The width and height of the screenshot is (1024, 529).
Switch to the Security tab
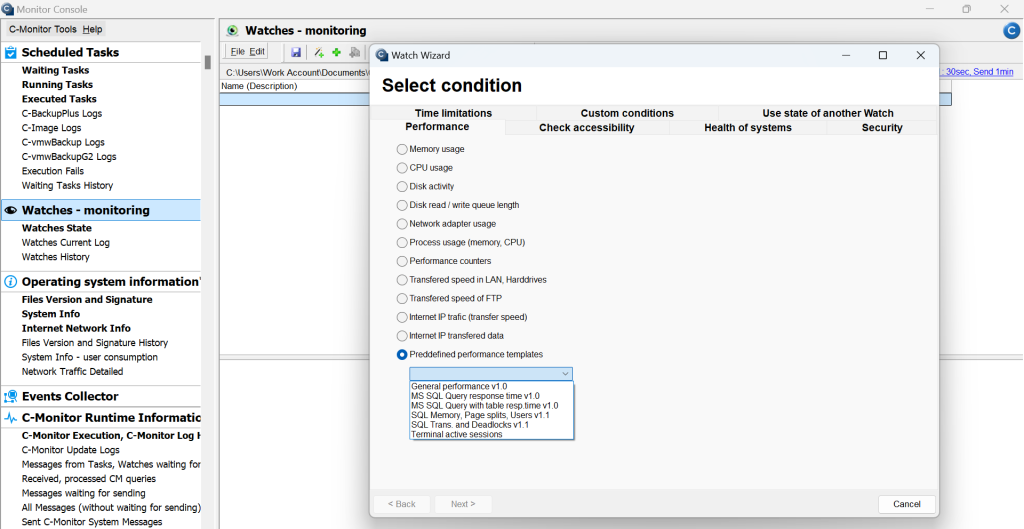(882, 128)
